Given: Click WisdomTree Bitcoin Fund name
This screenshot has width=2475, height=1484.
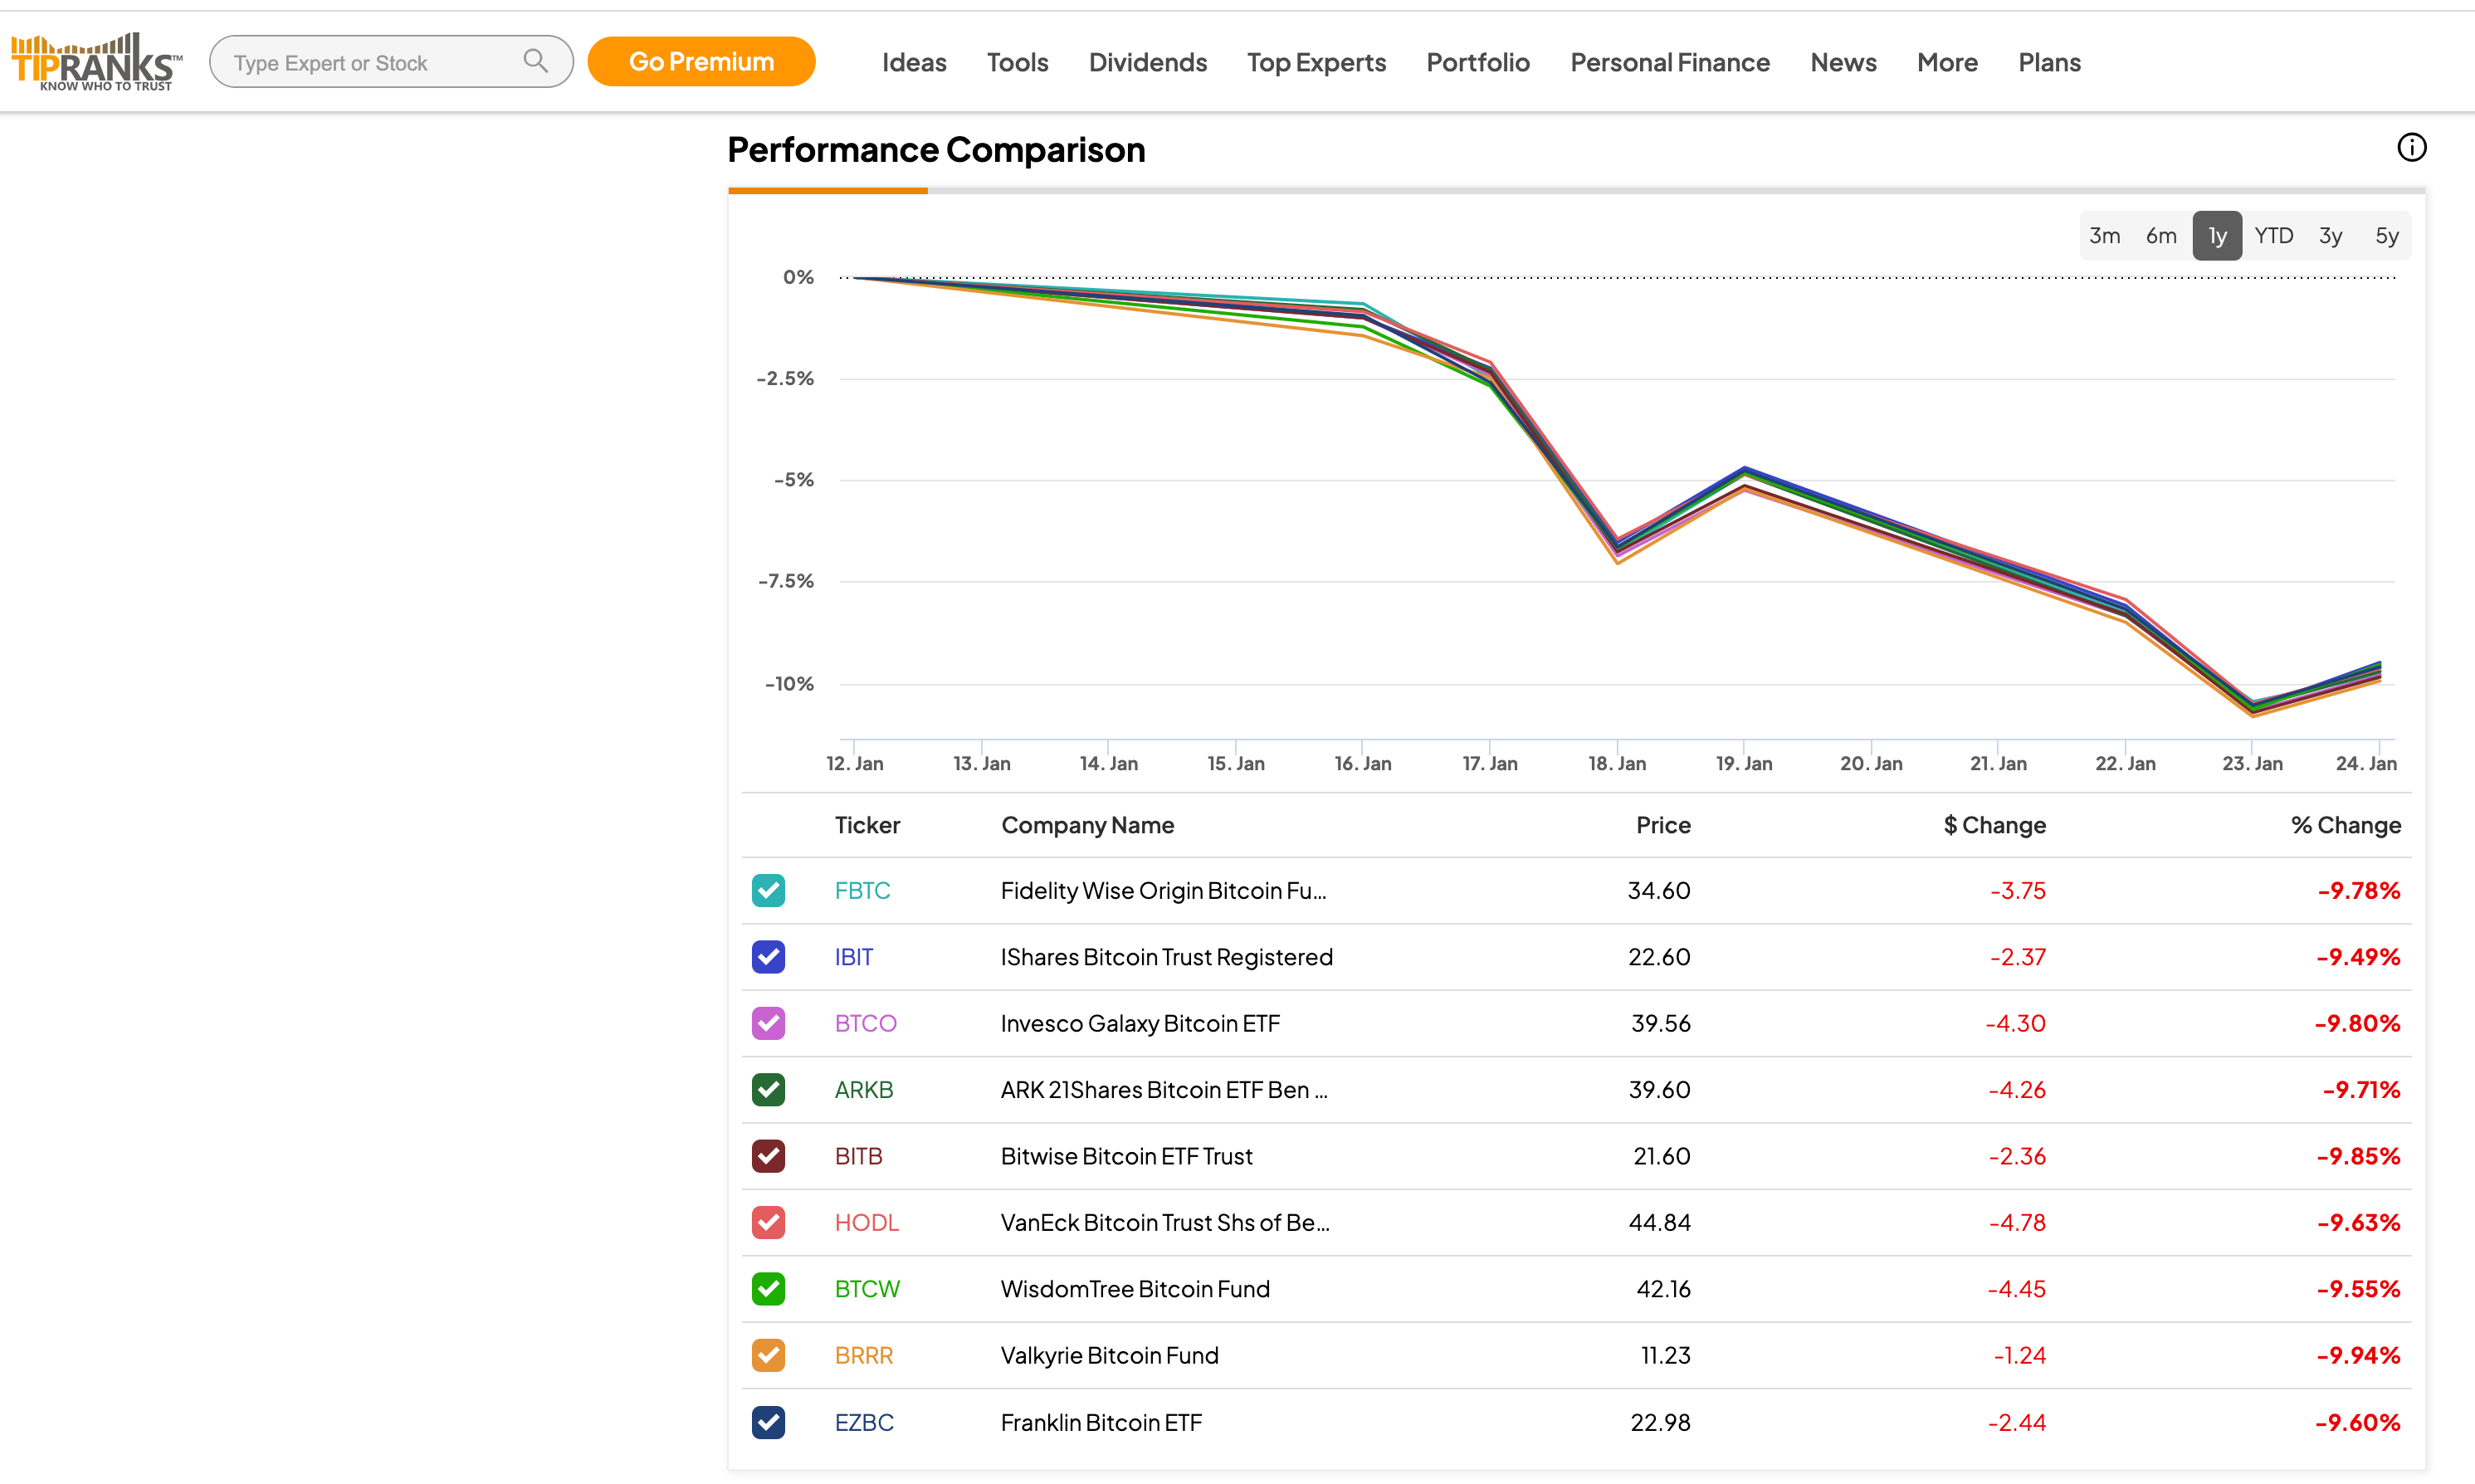Looking at the screenshot, I should tap(1135, 1289).
